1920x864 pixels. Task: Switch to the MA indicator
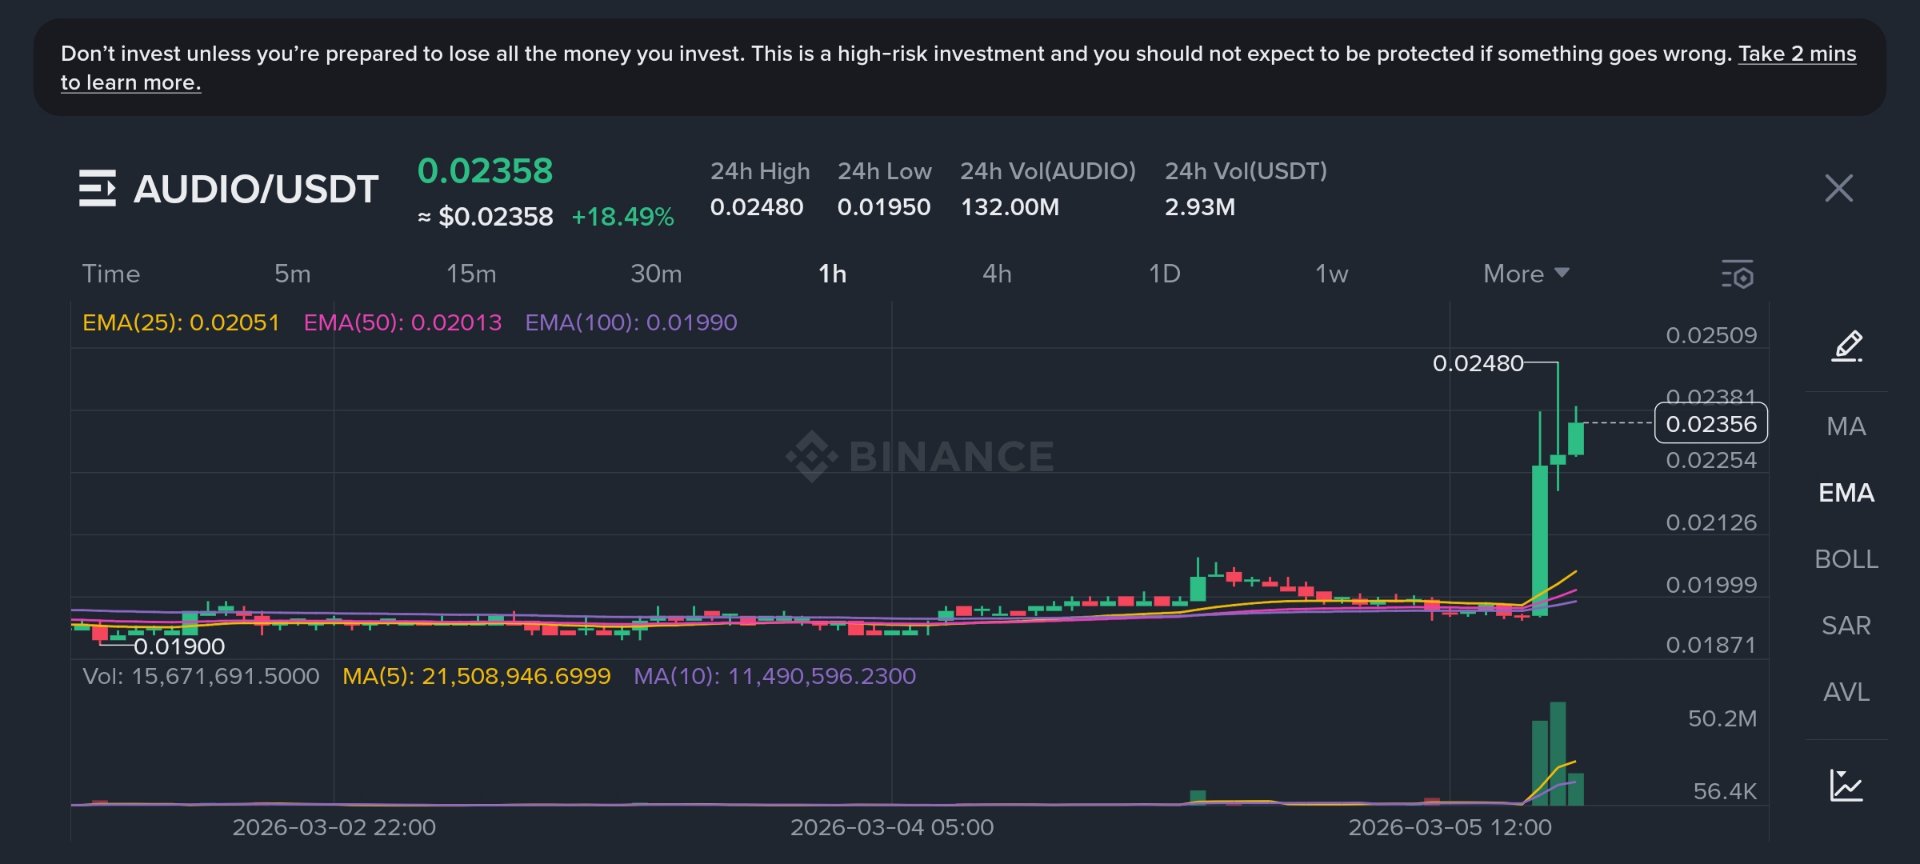click(1846, 426)
